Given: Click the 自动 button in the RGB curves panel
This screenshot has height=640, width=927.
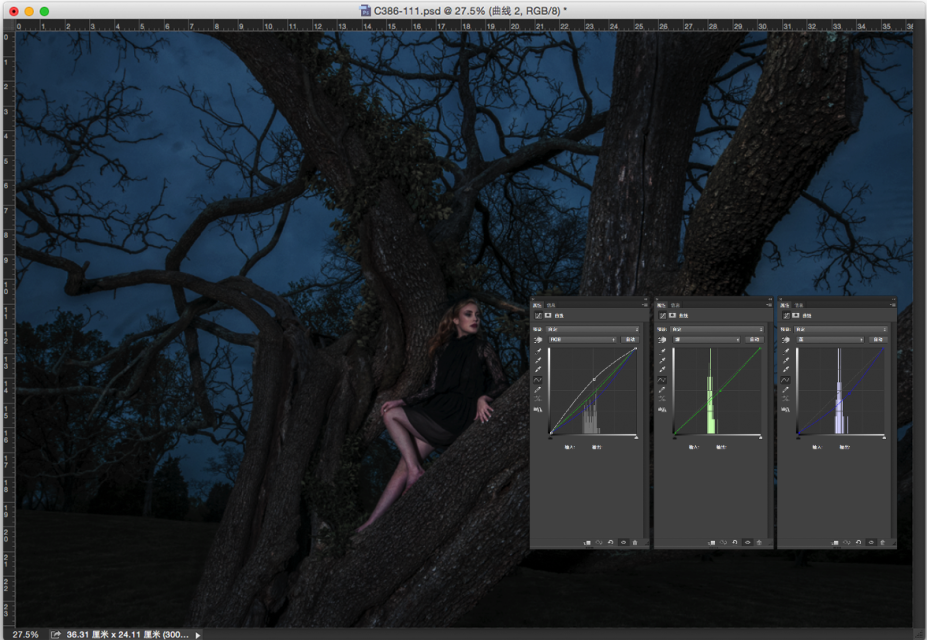Looking at the screenshot, I should (x=630, y=340).
